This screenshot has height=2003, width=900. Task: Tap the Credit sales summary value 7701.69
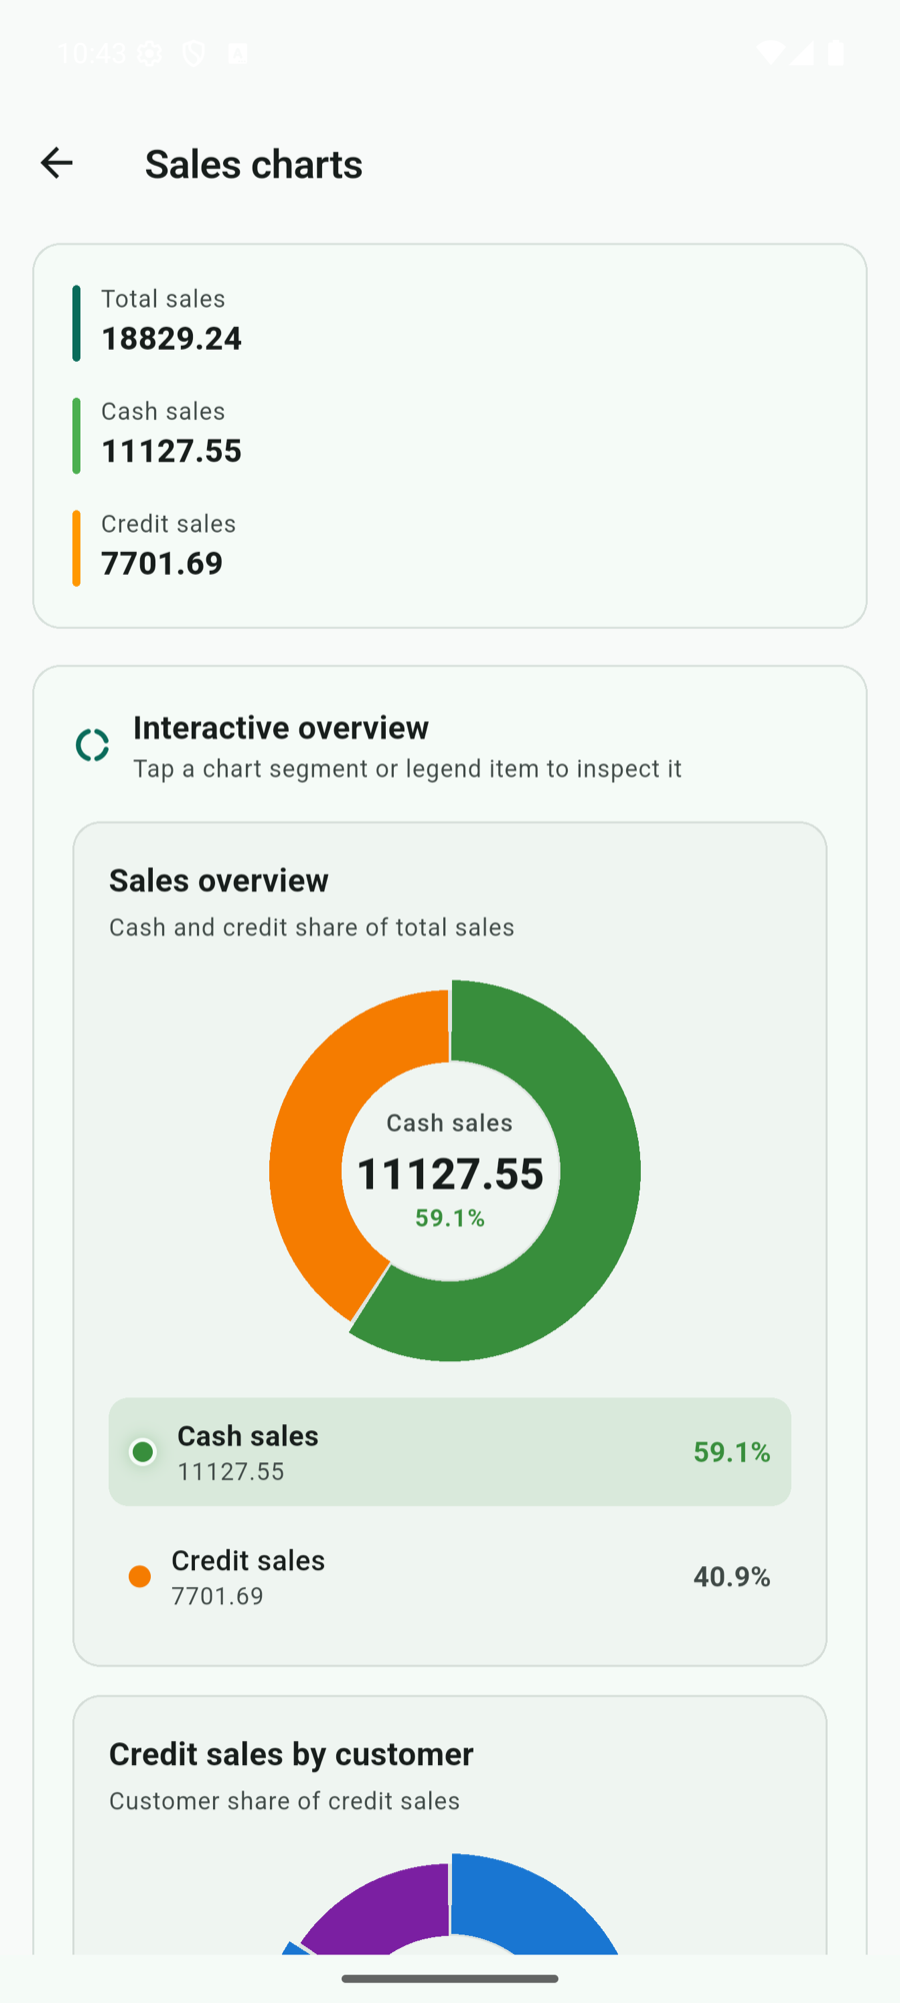click(x=162, y=564)
